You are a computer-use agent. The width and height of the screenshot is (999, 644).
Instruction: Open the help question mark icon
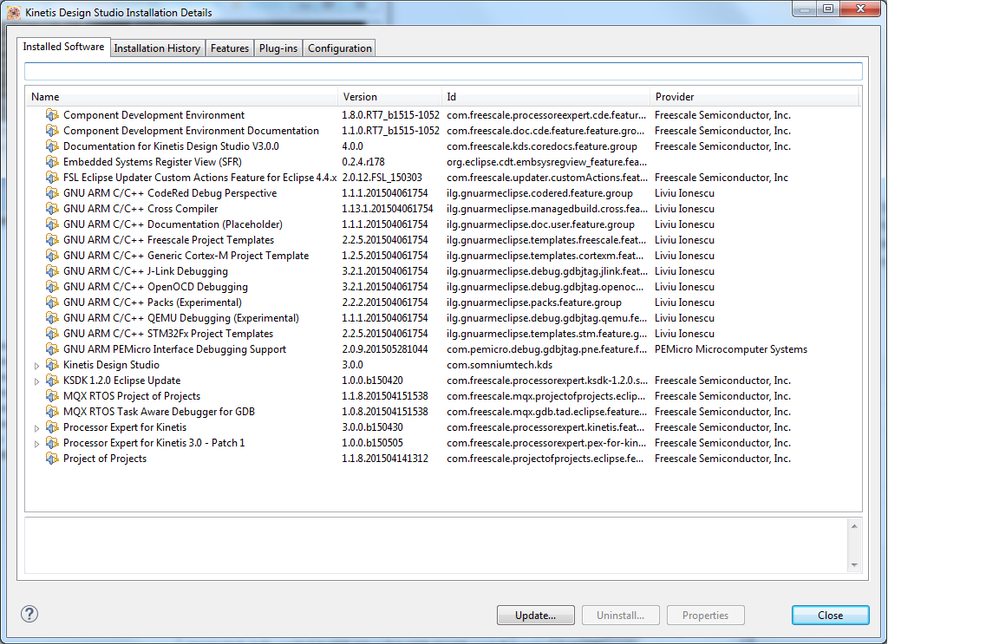coord(29,614)
